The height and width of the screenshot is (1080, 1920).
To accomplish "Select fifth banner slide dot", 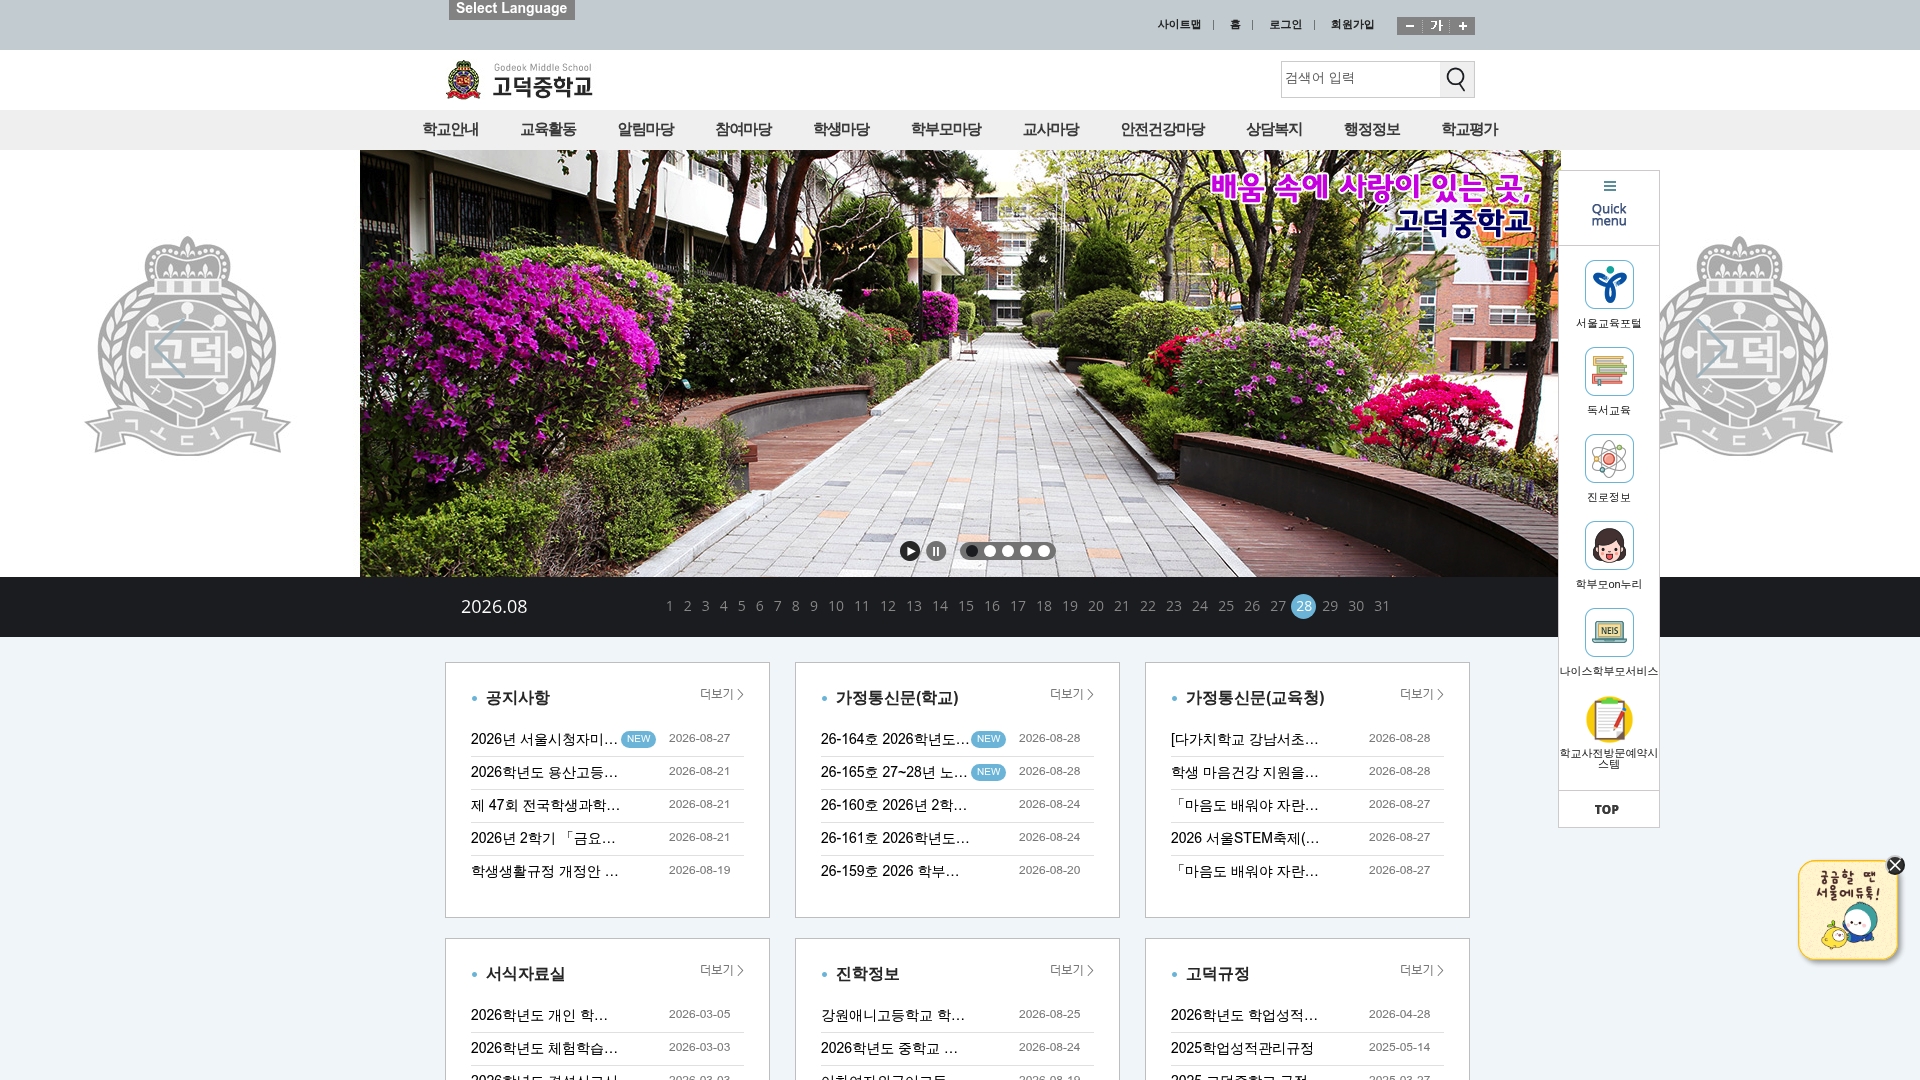I will 1044,551.
